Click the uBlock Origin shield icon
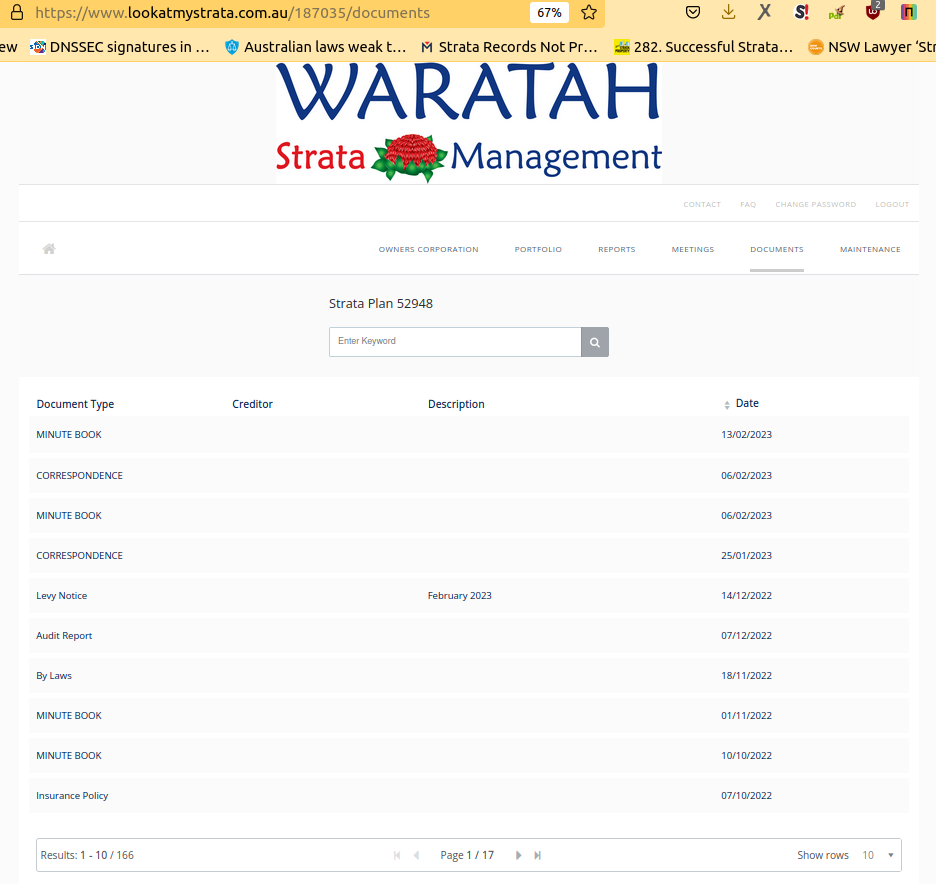 pyautogui.click(x=873, y=13)
